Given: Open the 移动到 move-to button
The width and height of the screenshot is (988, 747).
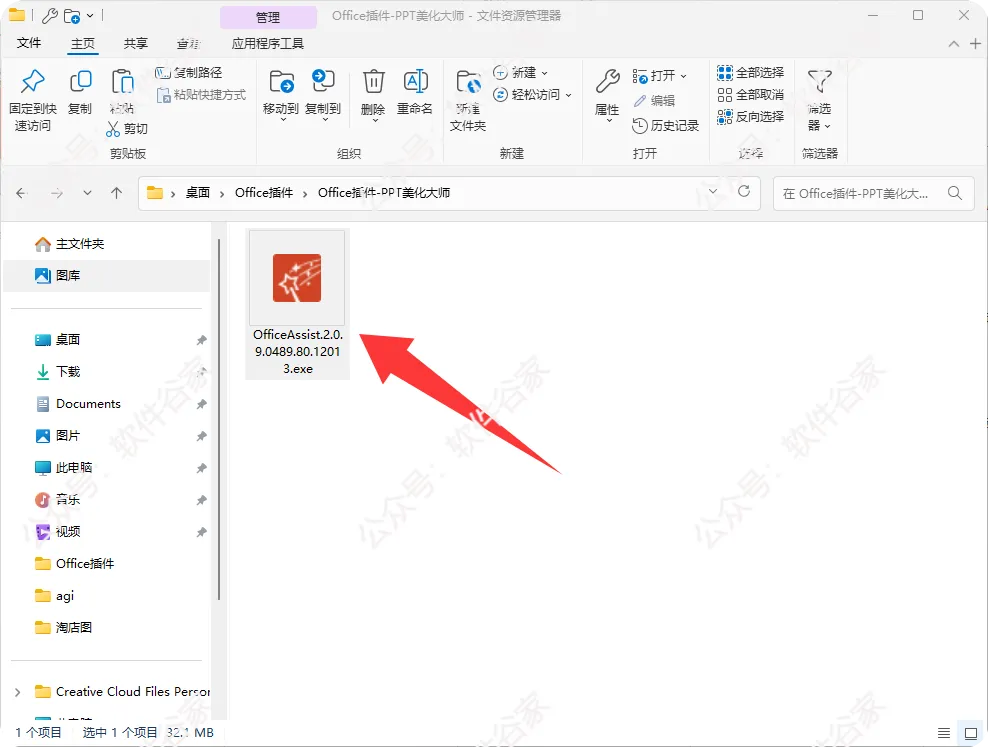Looking at the screenshot, I should coord(281,94).
